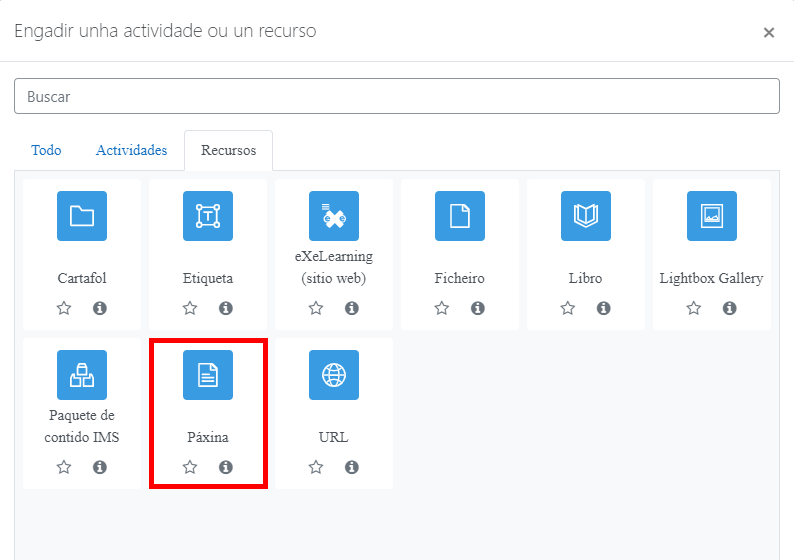Show info about the Etiqueta resource
The height and width of the screenshot is (560, 794).
click(x=226, y=308)
